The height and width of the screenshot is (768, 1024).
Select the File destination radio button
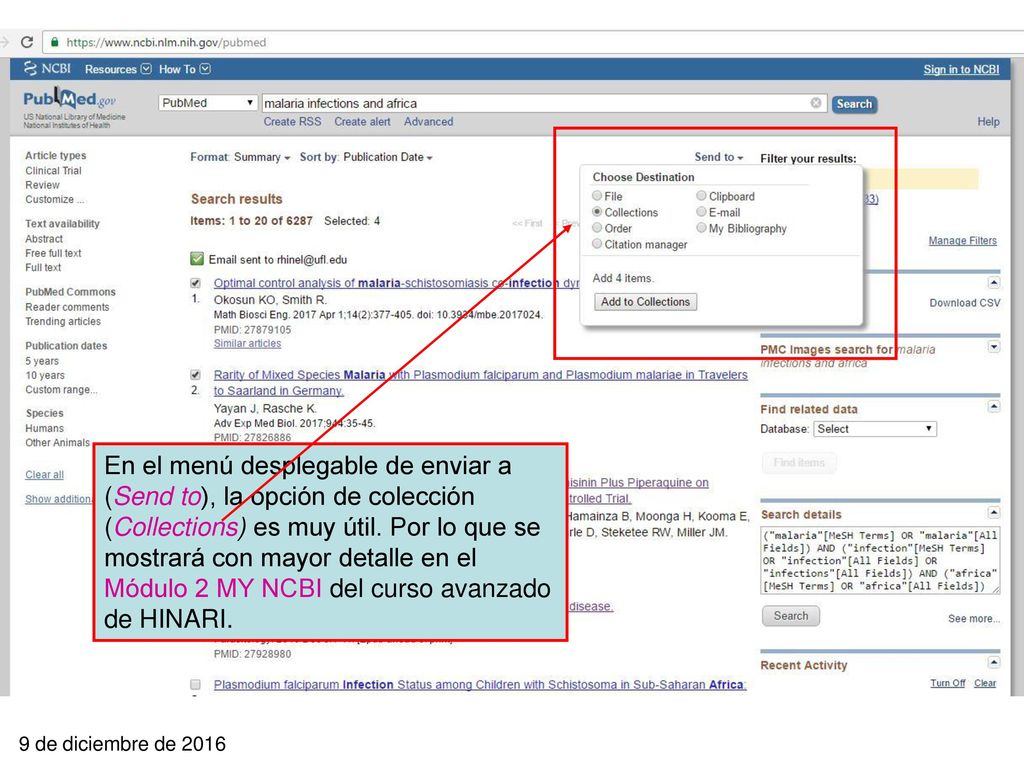tap(597, 196)
